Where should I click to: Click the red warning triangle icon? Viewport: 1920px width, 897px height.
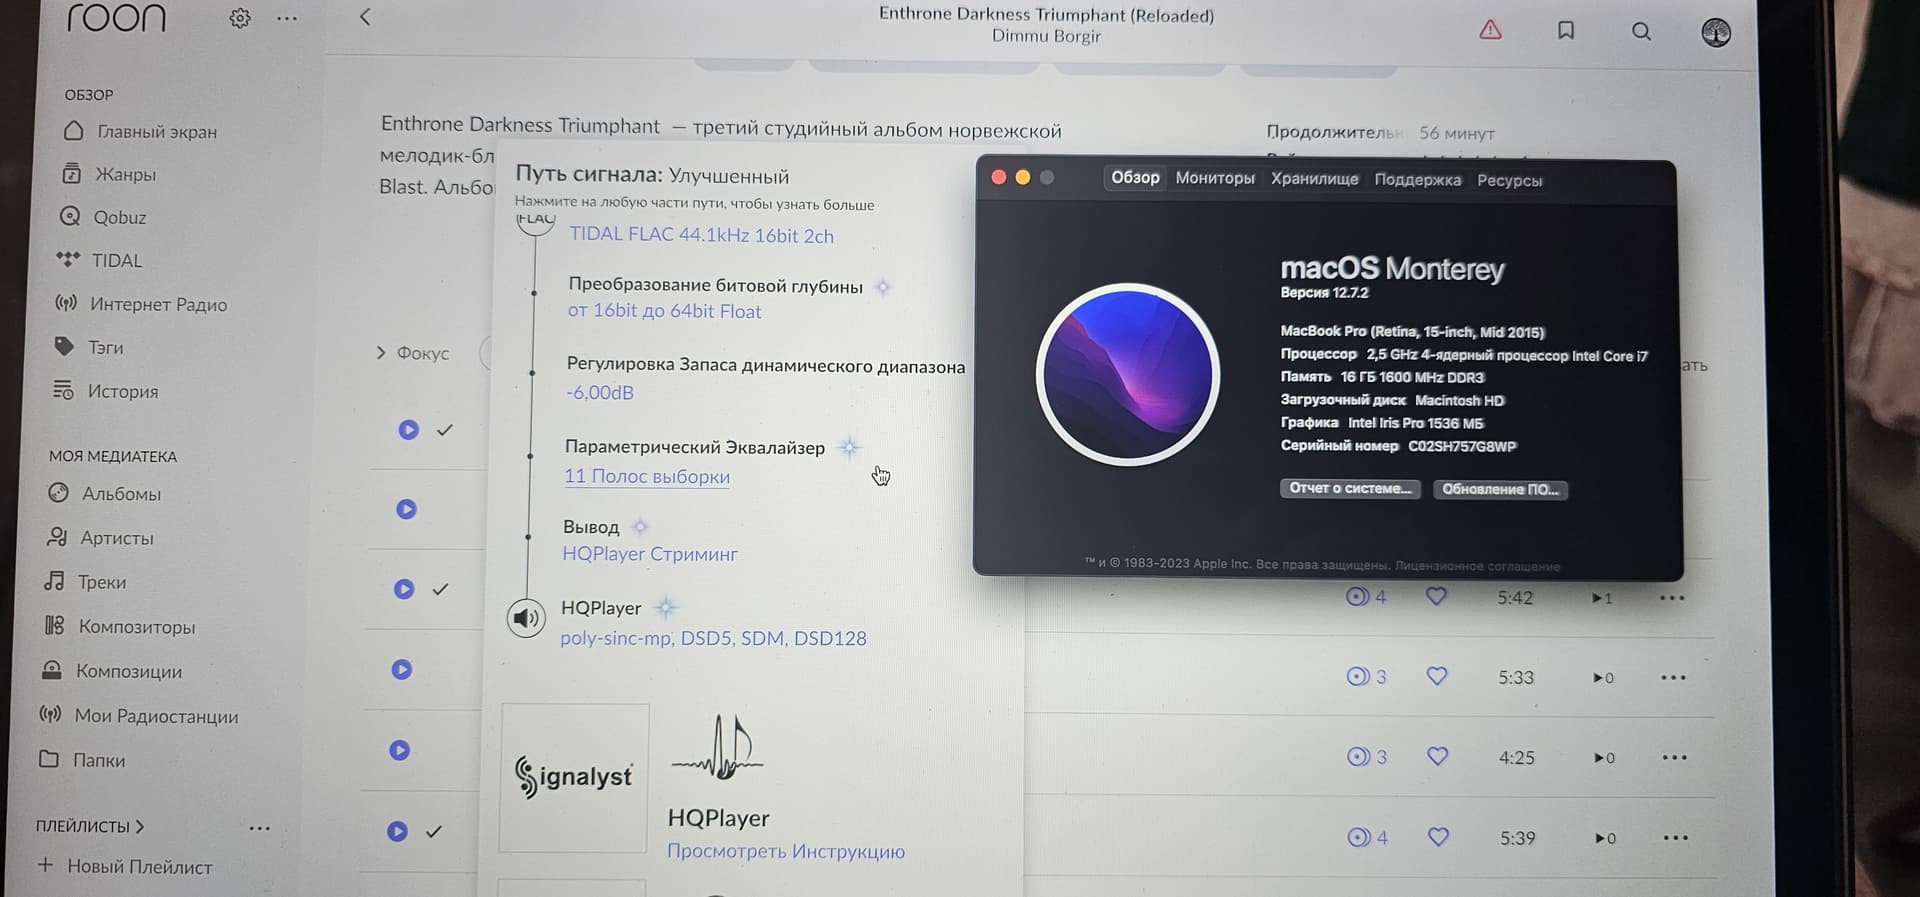click(1490, 30)
